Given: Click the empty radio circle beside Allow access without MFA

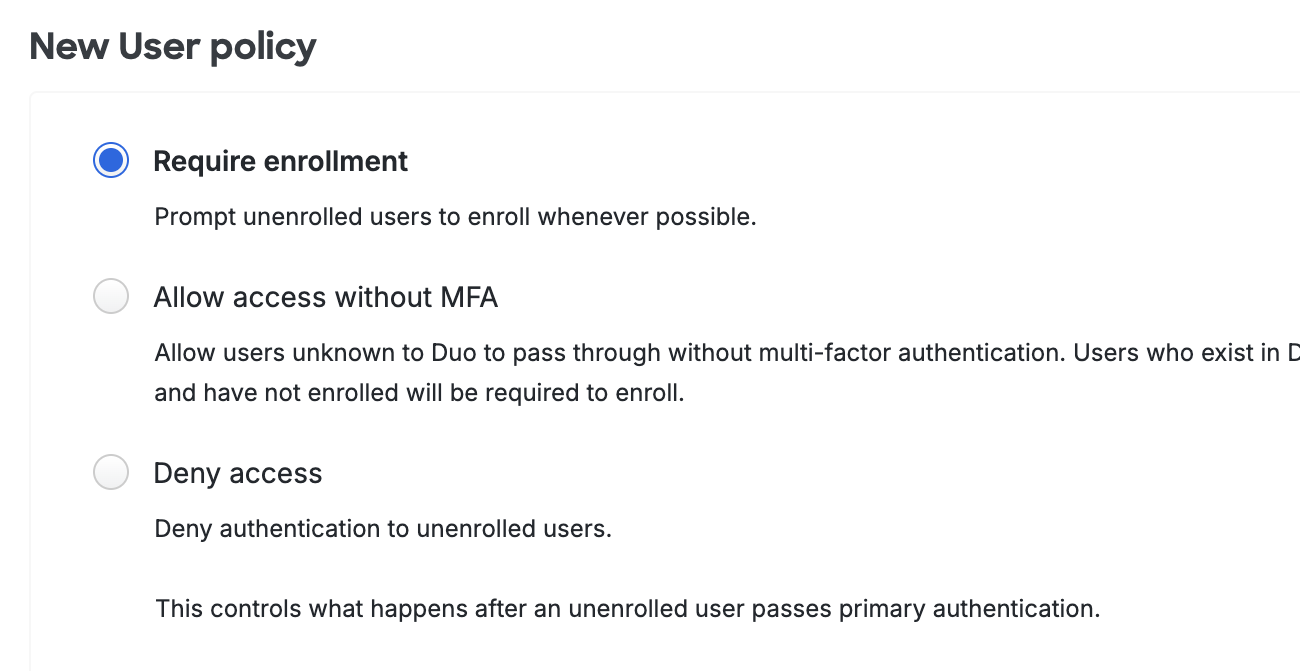Looking at the screenshot, I should click(x=111, y=296).
